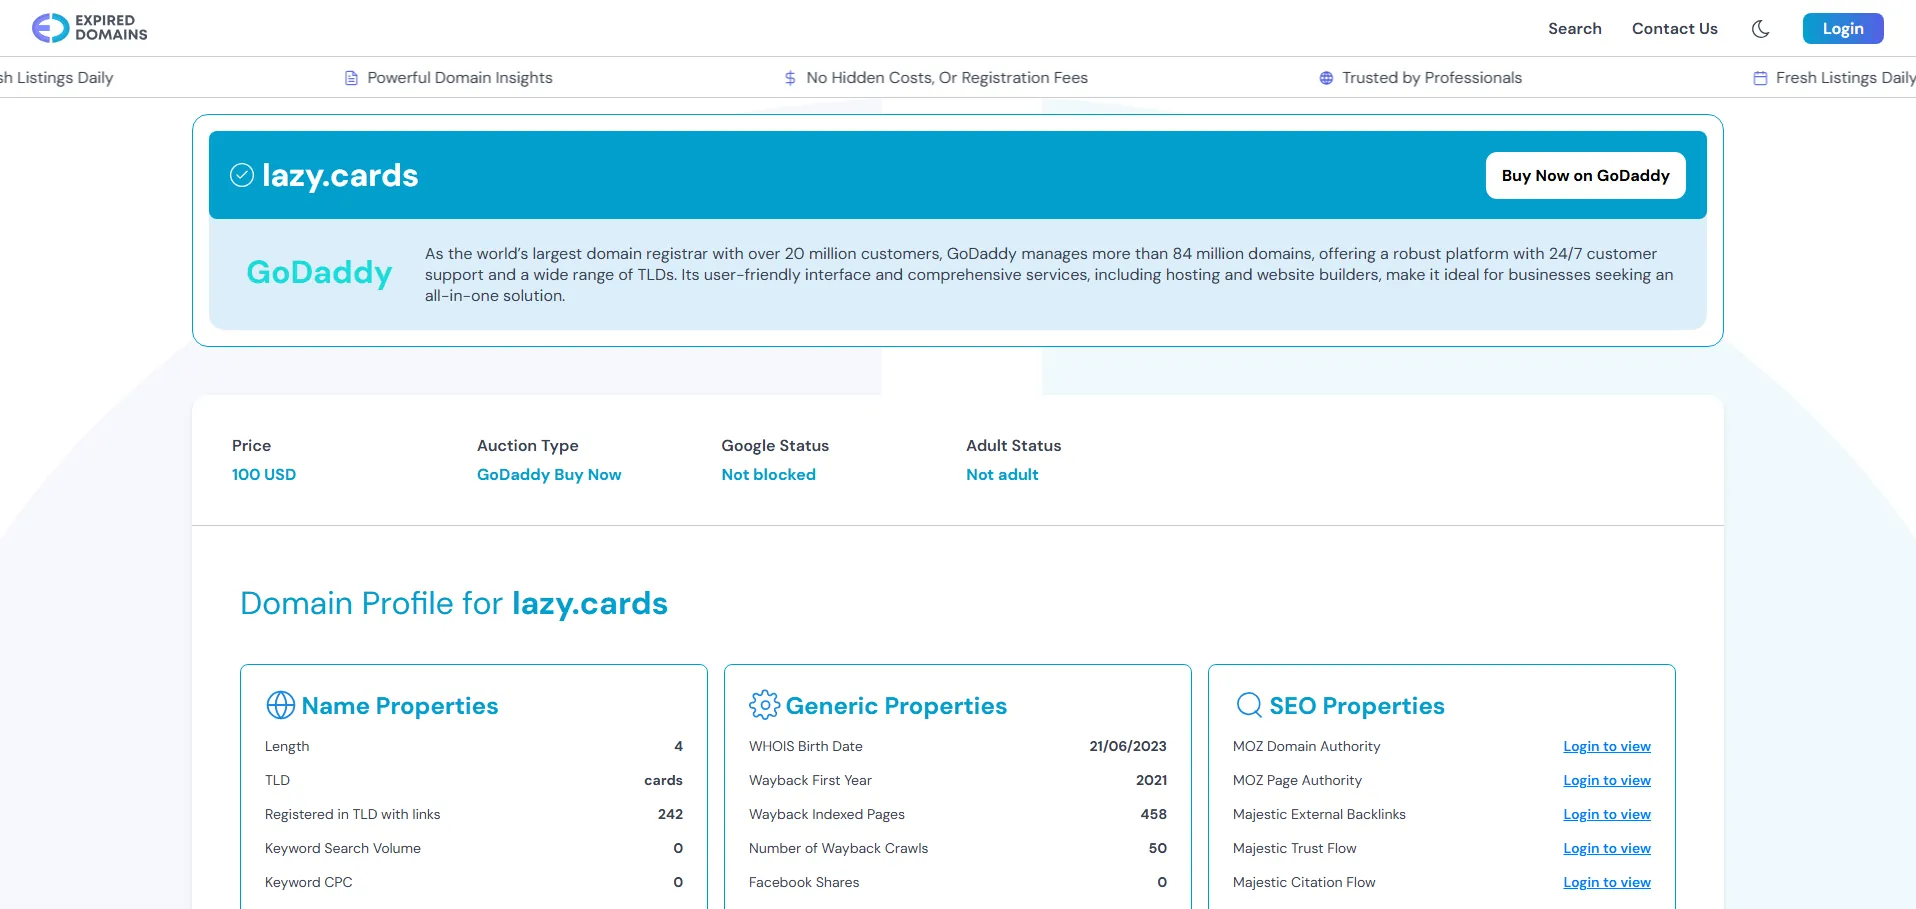Open the Contact Us page
The height and width of the screenshot is (909, 1916).
pyautogui.click(x=1674, y=29)
